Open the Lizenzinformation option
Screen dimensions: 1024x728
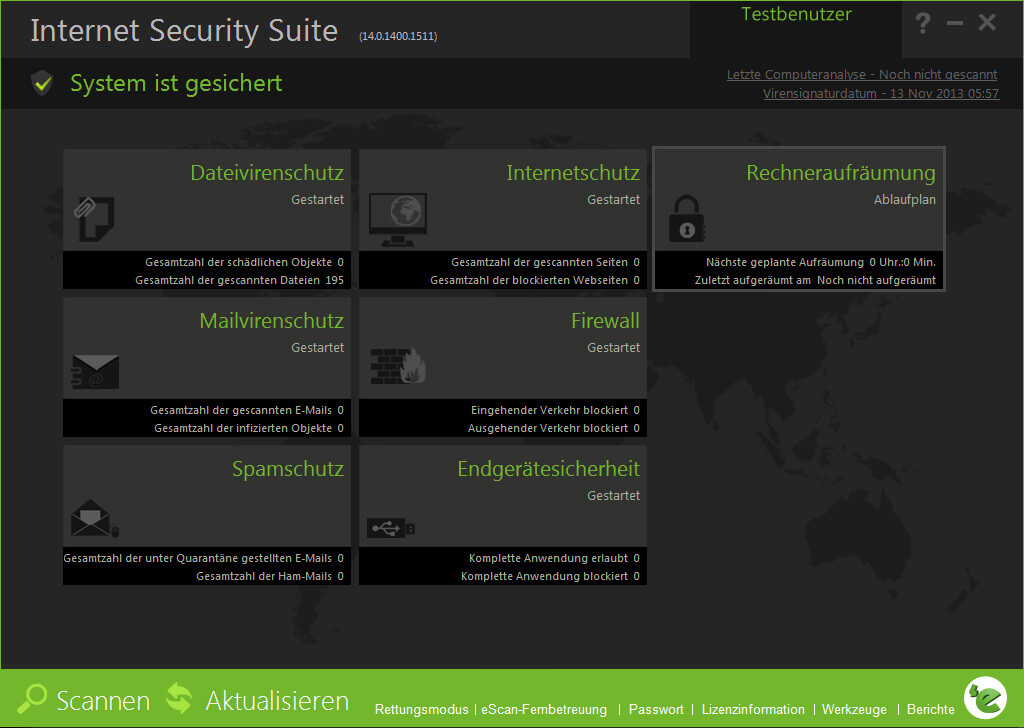click(x=753, y=710)
